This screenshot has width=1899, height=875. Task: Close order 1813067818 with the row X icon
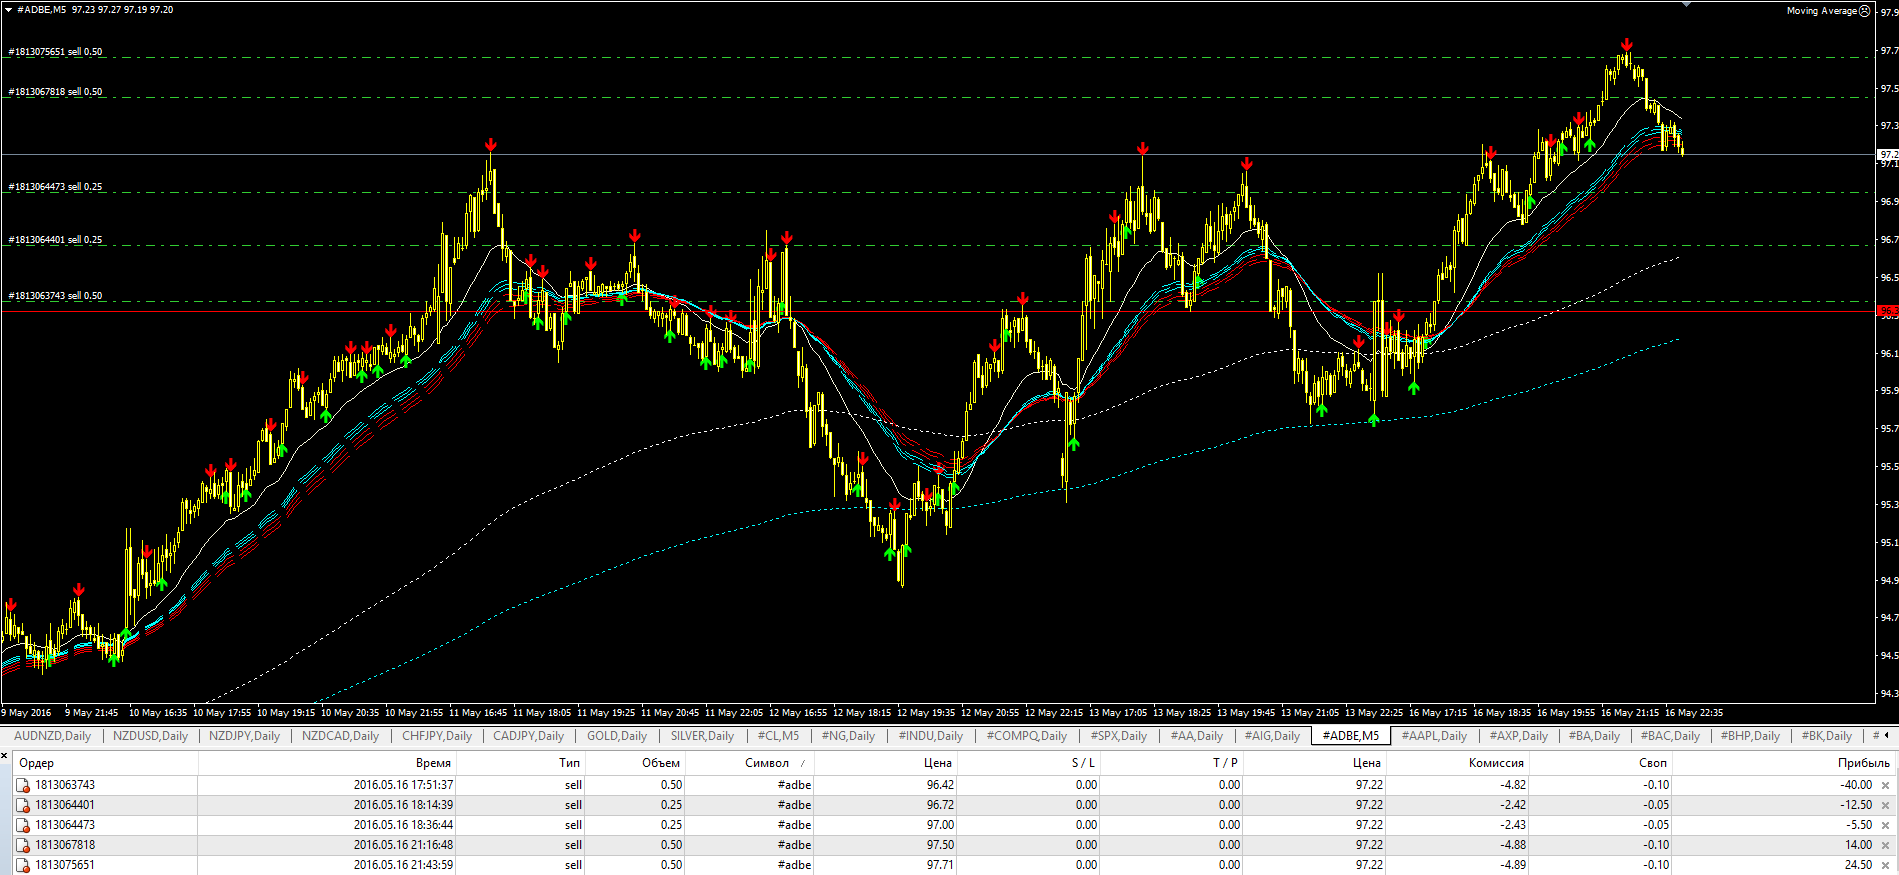[1886, 845]
